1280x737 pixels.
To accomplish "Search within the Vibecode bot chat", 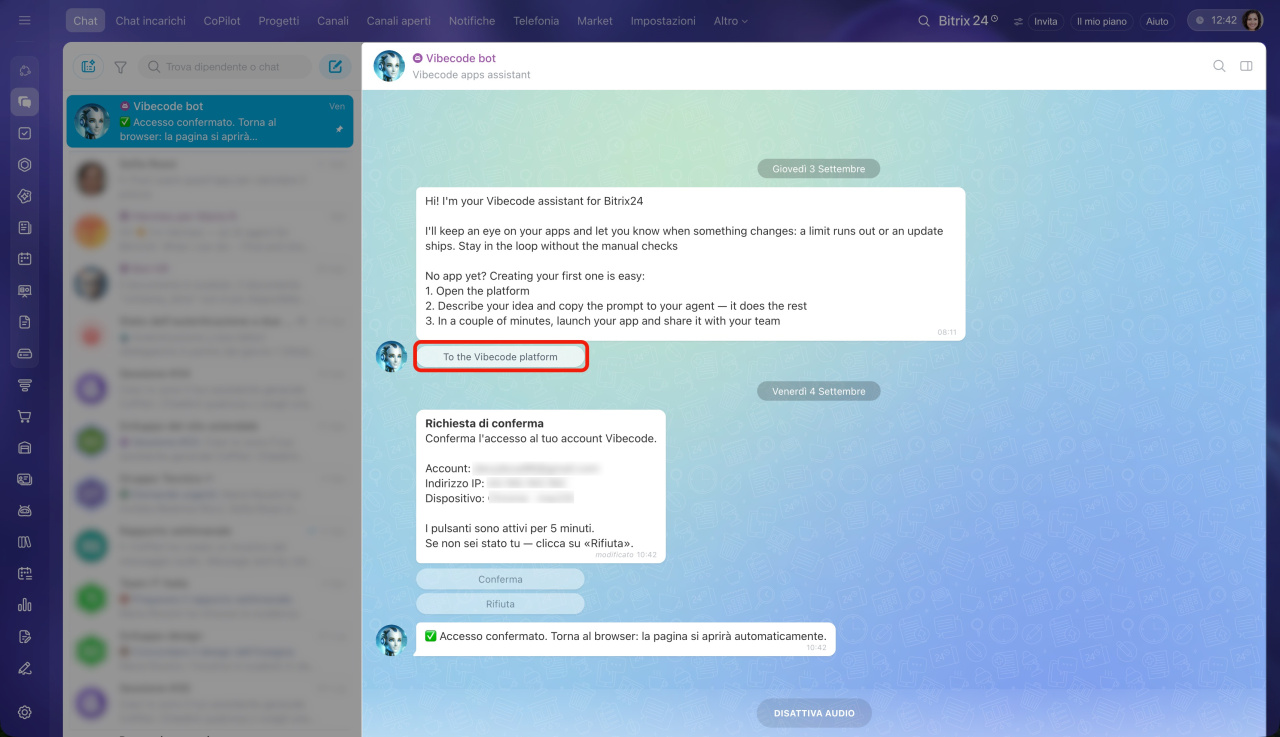I will click(1219, 66).
